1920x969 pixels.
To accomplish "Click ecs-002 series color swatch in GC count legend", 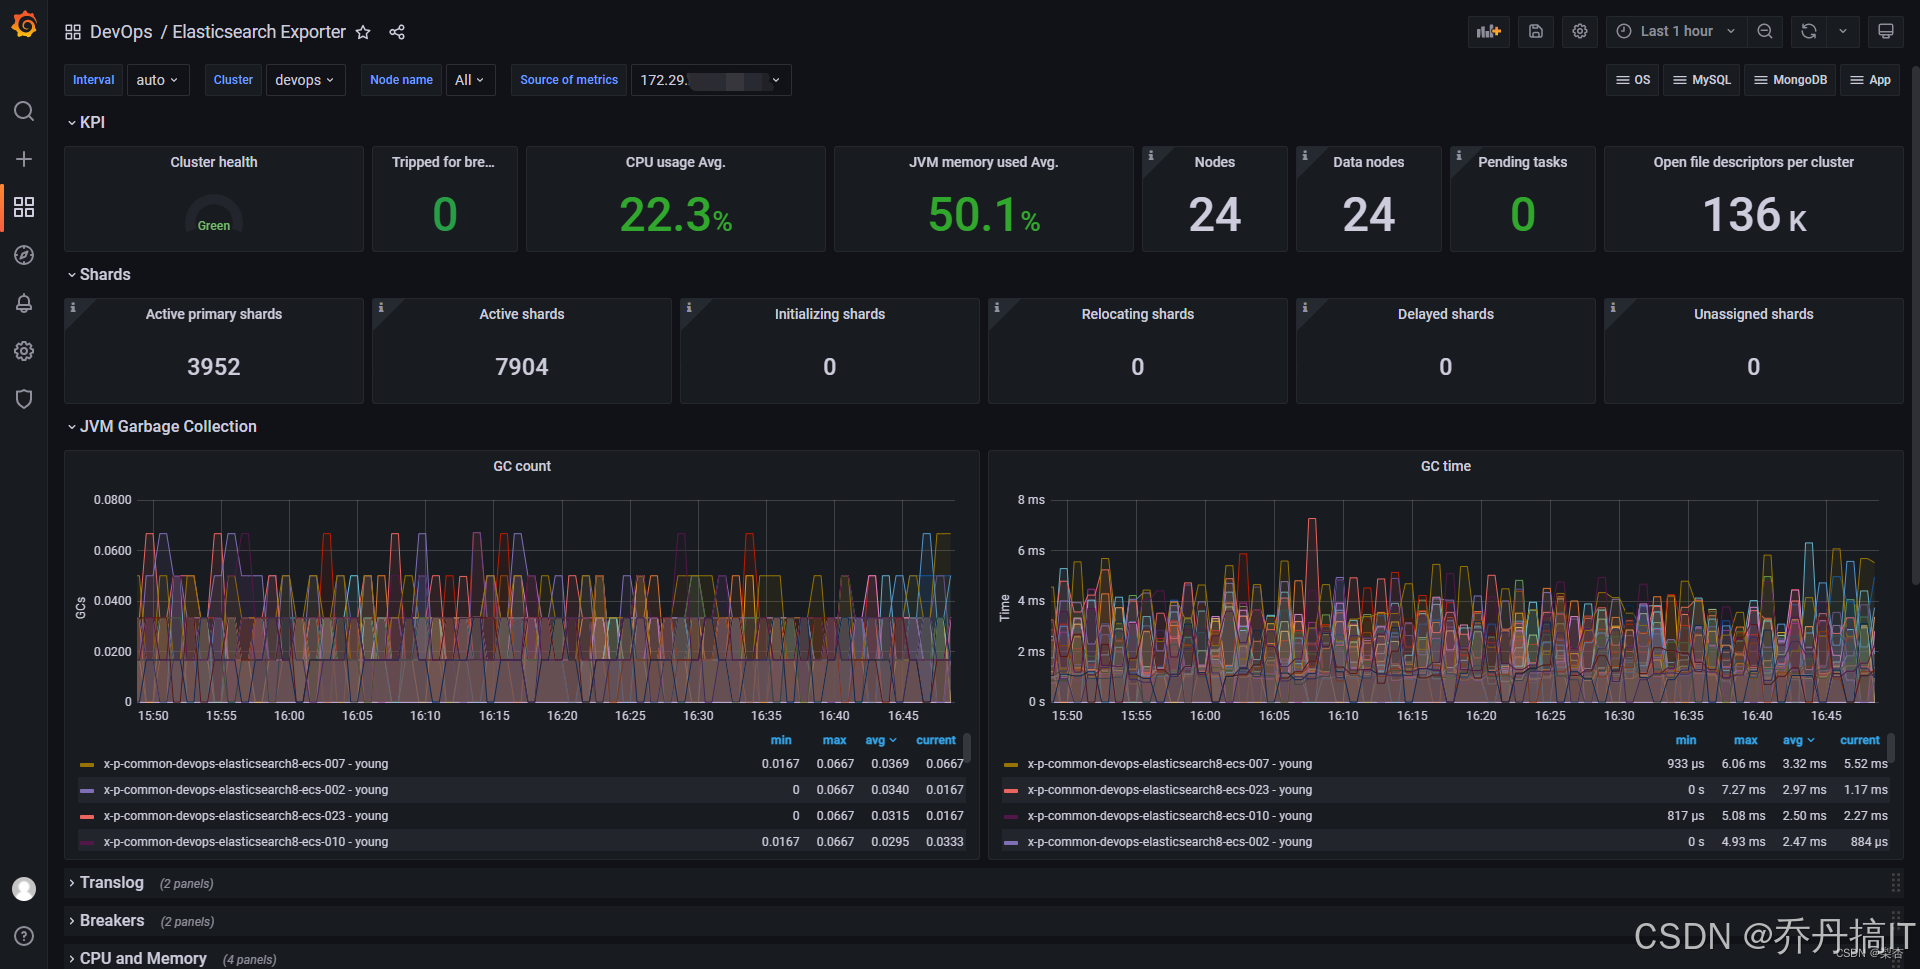I will (87, 790).
